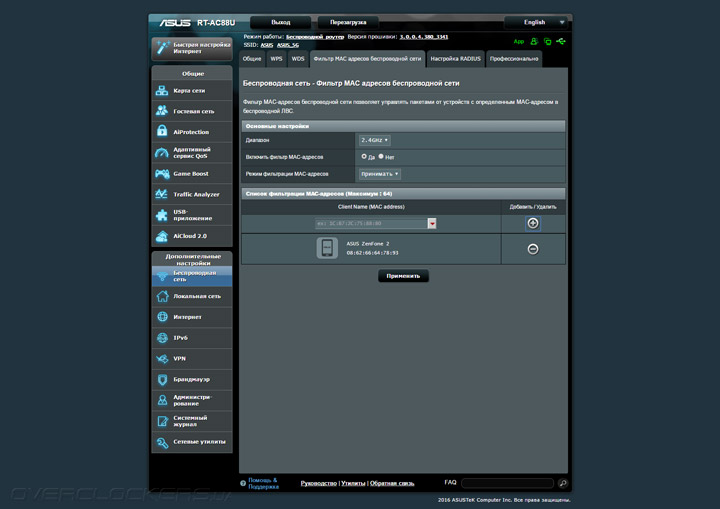Click the MAC address input field
Viewport: 720px width, 509px height.
click(372, 223)
